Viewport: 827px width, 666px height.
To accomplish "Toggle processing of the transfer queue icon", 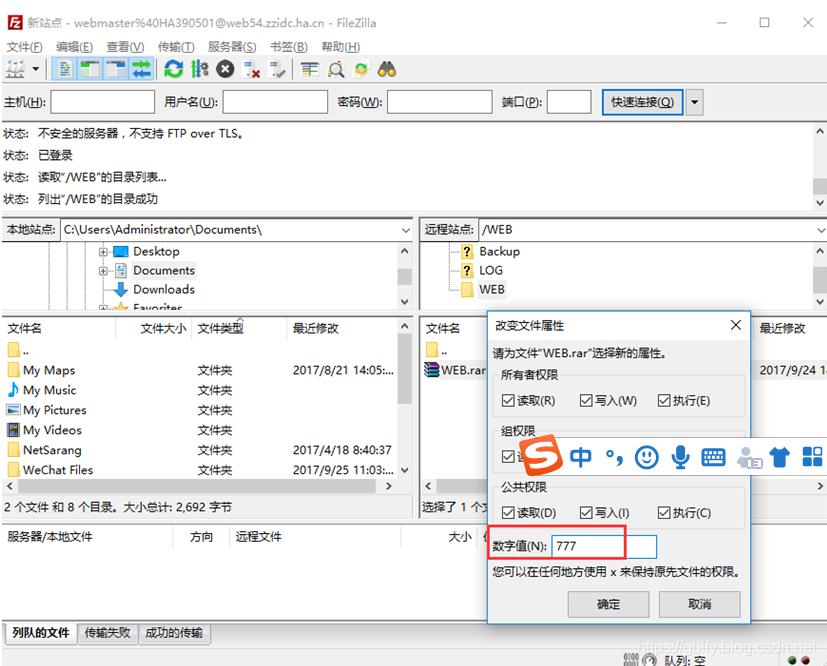I will click(199, 69).
